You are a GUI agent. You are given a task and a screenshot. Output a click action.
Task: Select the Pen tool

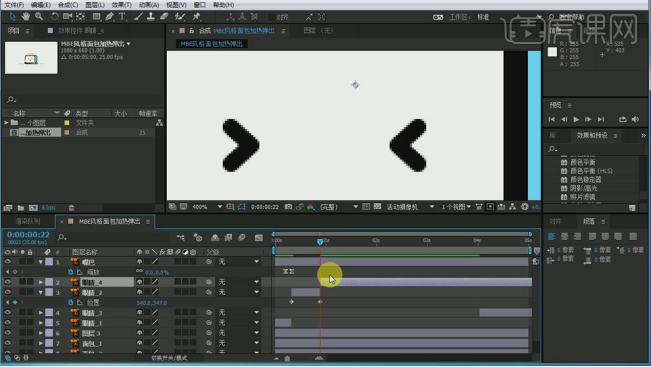click(109, 17)
